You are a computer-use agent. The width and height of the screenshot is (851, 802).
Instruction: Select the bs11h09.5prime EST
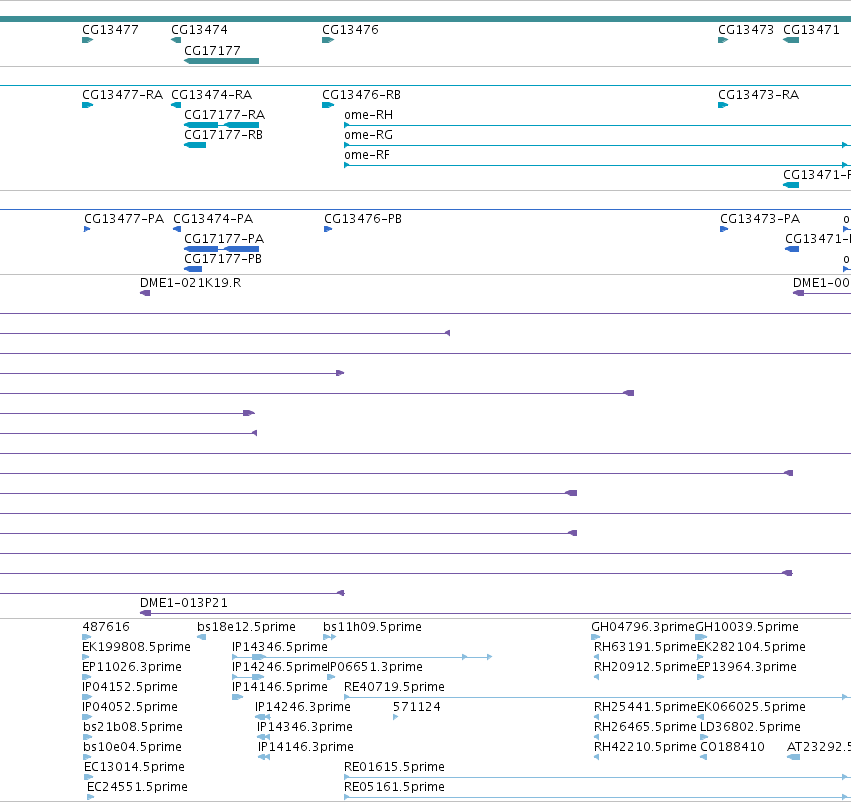pos(372,627)
